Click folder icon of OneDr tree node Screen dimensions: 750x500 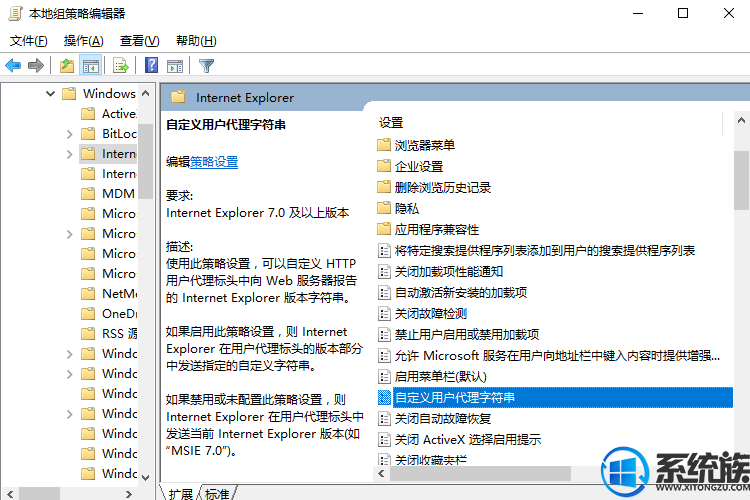pyautogui.click(x=88, y=313)
